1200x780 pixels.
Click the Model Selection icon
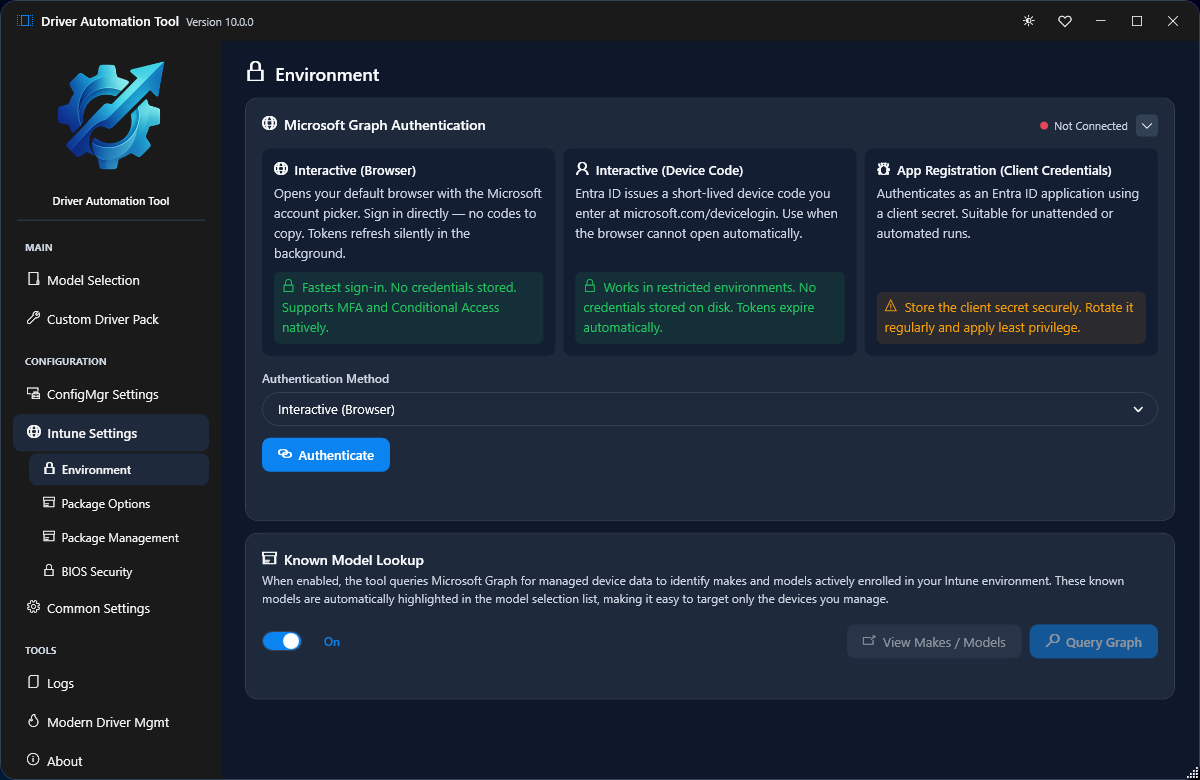(x=33, y=280)
